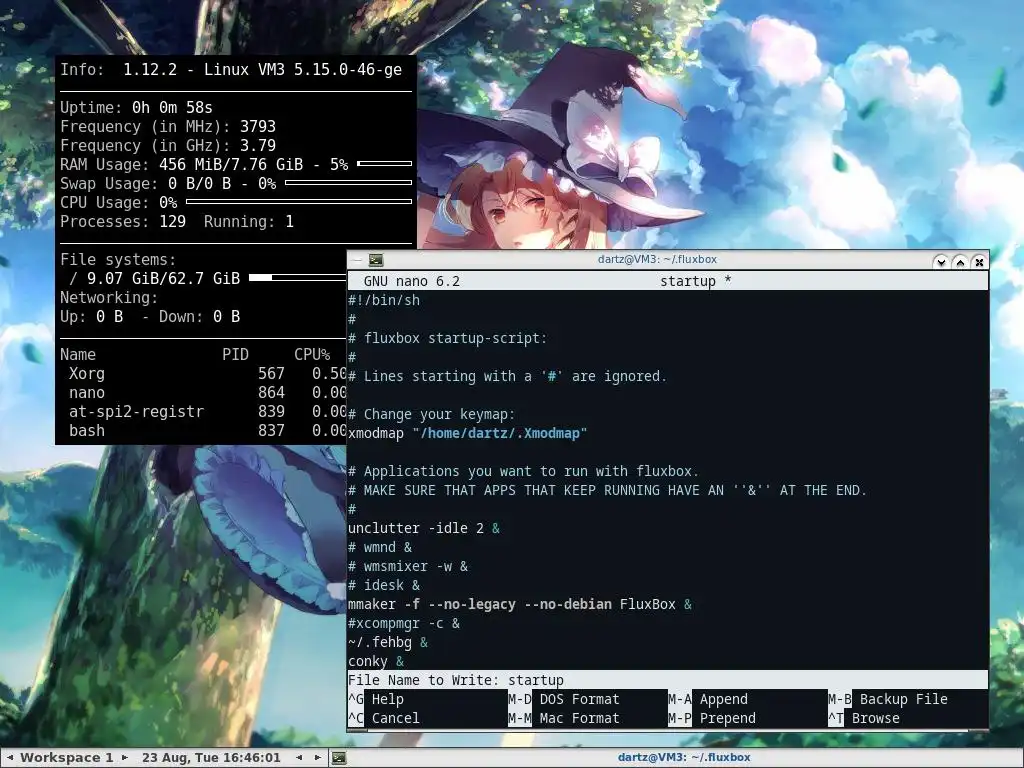
Task: Focus dartz@VM3 entry in the taskbar
Action: tap(684, 758)
